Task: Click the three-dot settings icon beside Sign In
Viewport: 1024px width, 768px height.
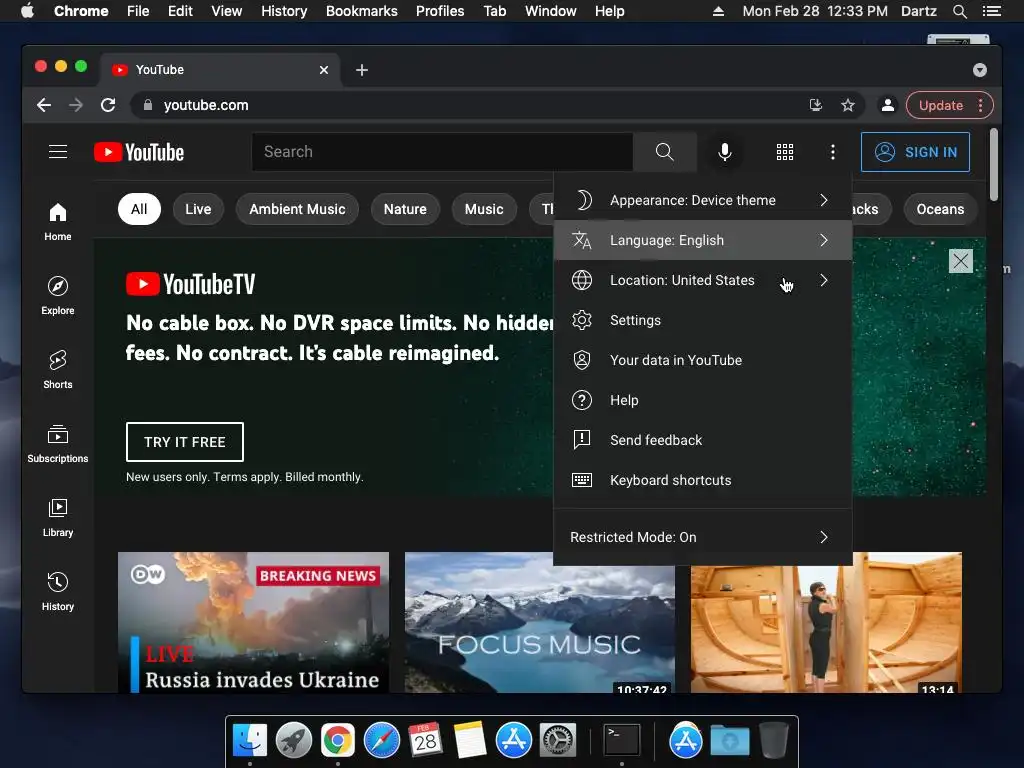Action: pos(832,152)
